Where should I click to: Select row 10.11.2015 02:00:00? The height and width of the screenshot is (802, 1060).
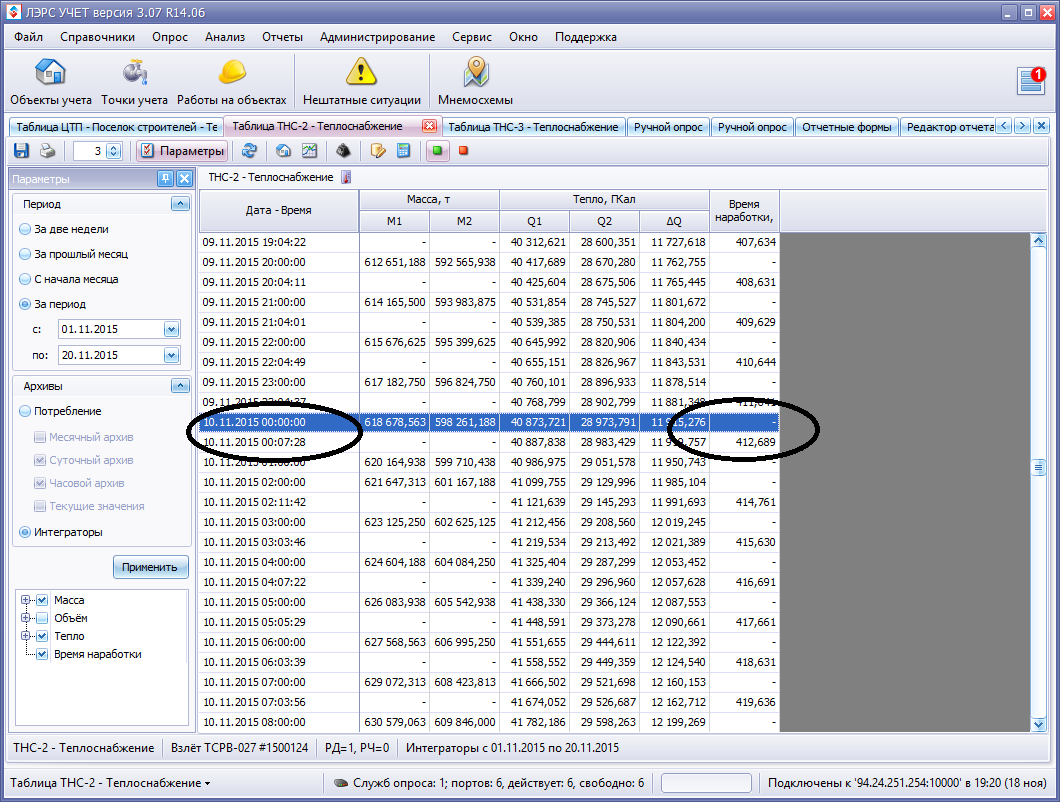tap(489, 482)
